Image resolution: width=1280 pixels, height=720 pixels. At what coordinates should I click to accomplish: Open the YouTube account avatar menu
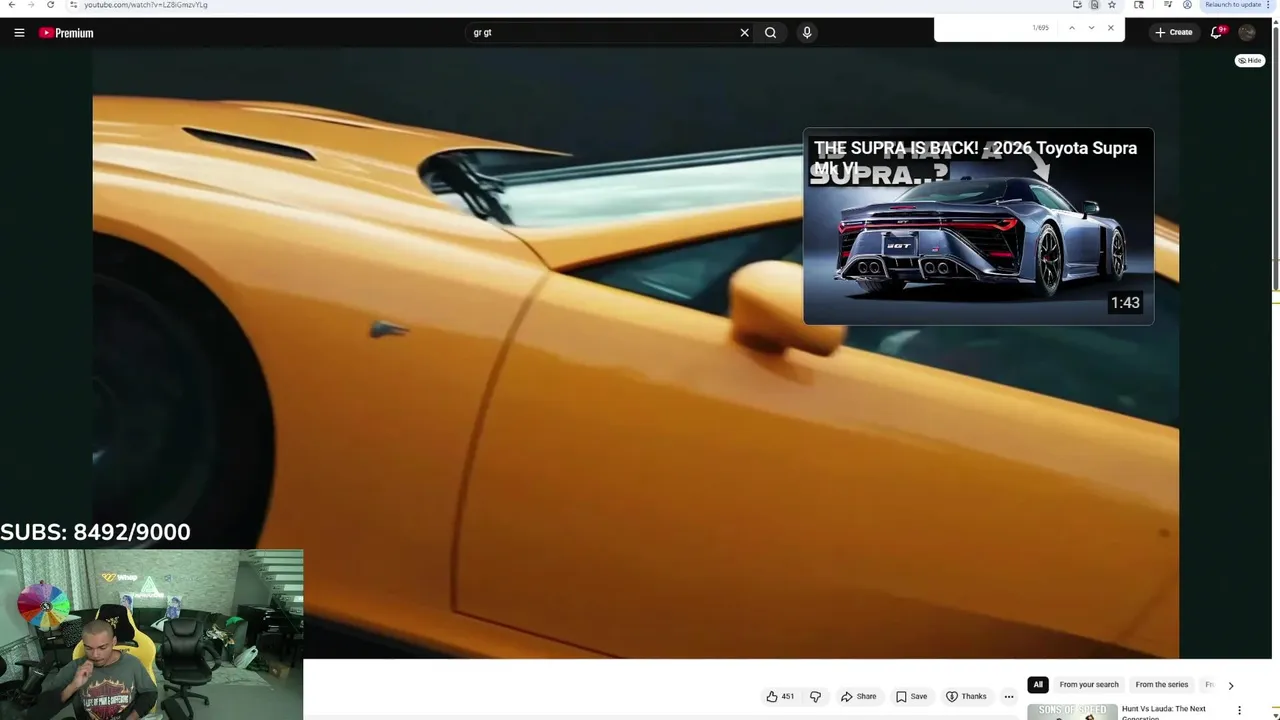[x=1247, y=33]
